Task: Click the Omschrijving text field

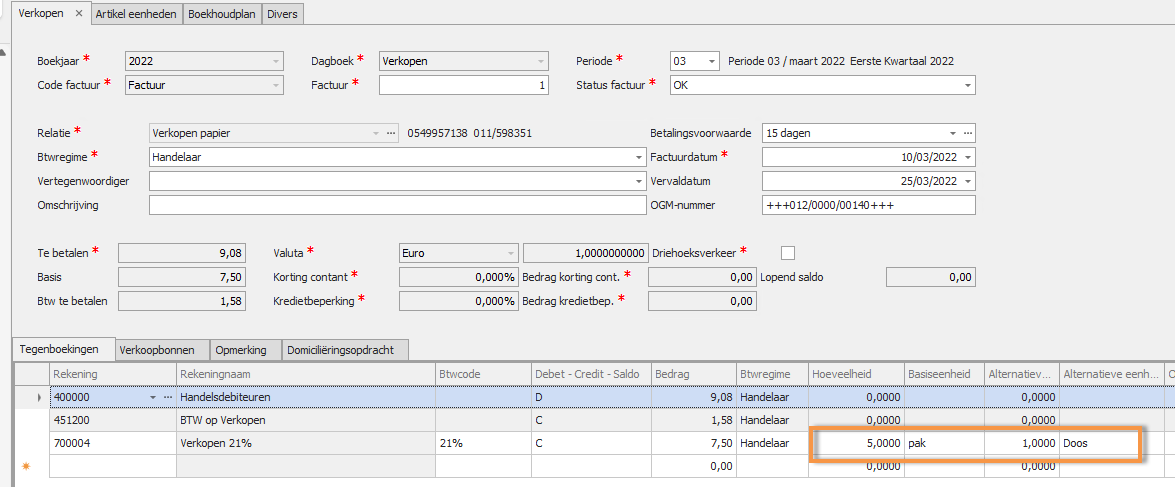Action: [x=396, y=205]
